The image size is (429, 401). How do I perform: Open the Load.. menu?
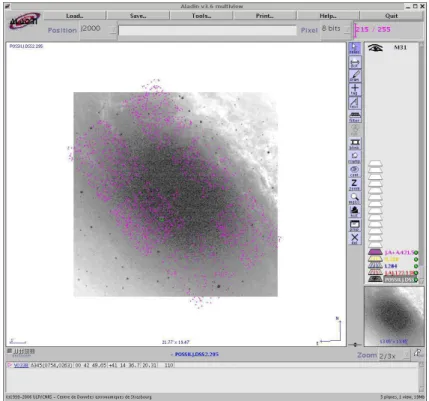[x=75, y=16]
